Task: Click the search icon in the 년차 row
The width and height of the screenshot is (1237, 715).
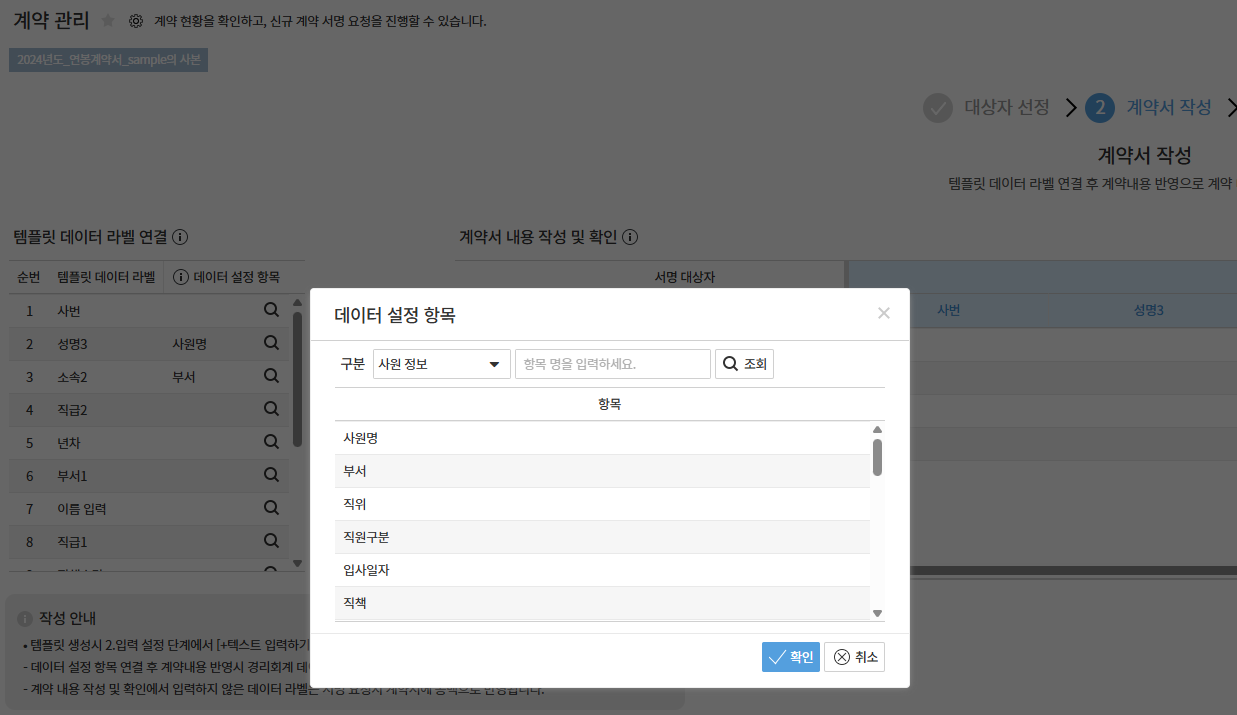Action: (271, 442)
